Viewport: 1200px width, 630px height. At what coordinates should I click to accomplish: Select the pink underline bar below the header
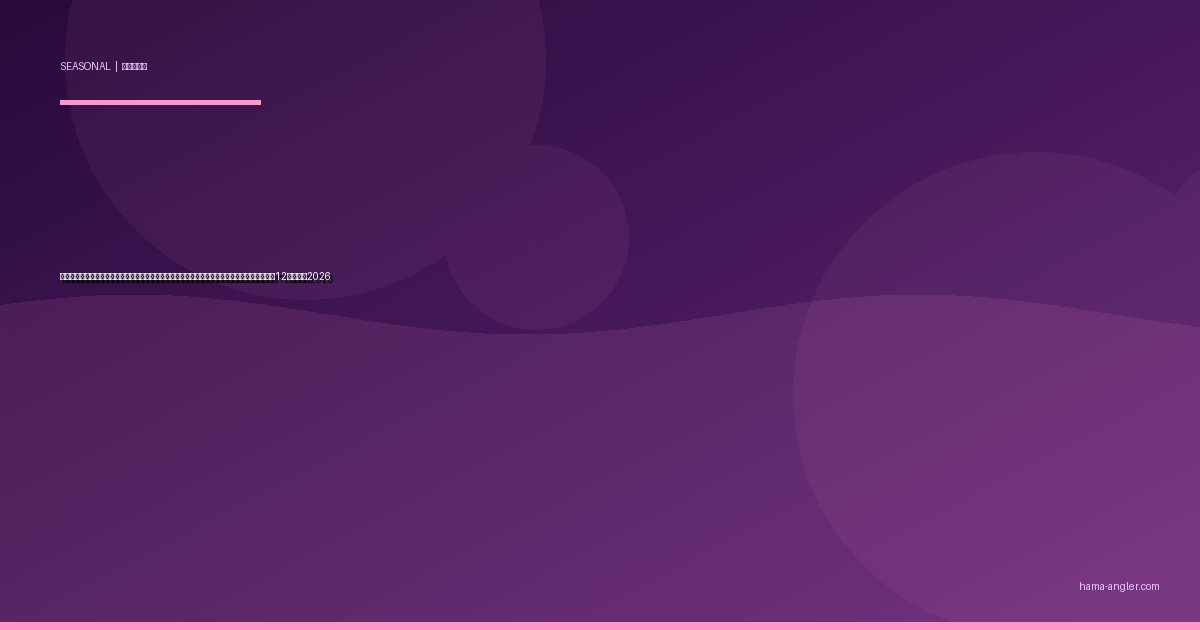[160, 102]
